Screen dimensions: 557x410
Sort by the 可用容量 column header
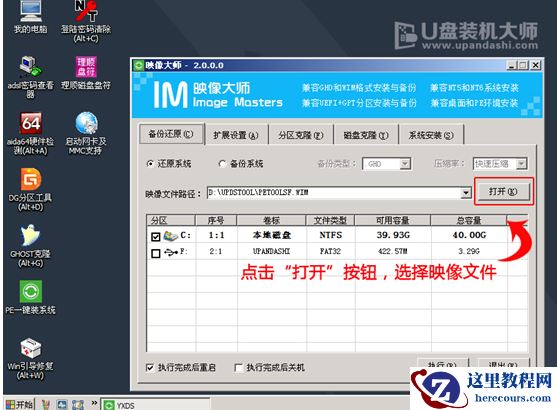pos(393,220)
